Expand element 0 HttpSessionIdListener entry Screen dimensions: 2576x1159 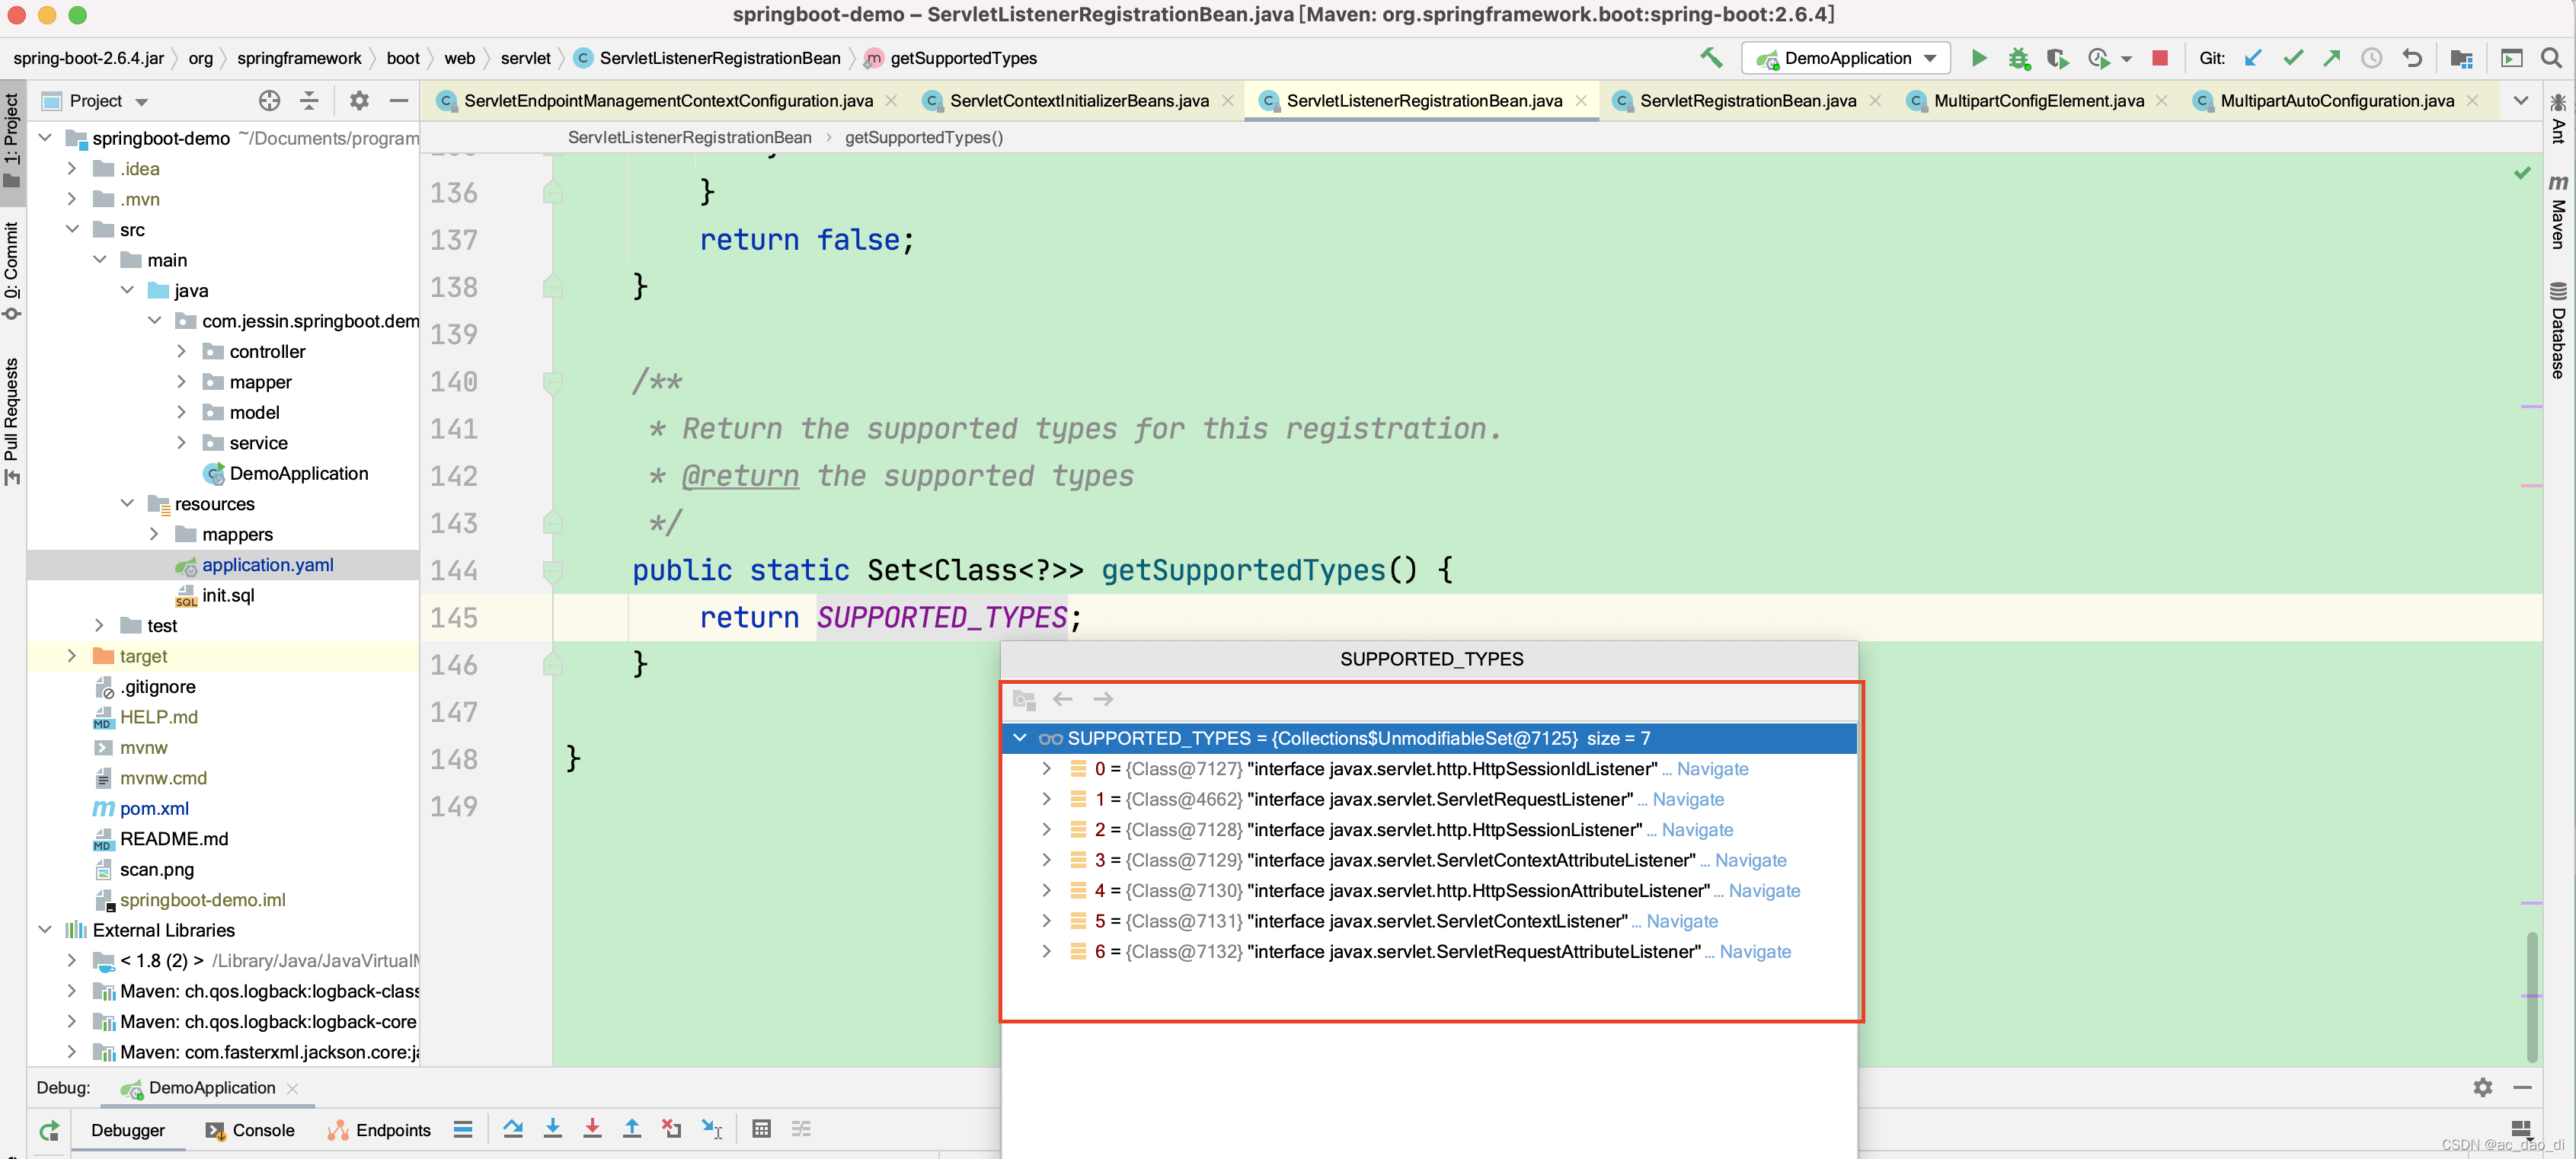click(x=1046, y=769)
